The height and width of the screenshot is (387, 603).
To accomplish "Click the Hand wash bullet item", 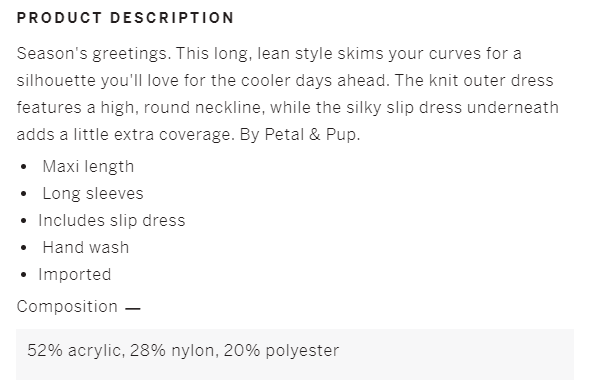I will pyautogui.click(x=85, y=248).
